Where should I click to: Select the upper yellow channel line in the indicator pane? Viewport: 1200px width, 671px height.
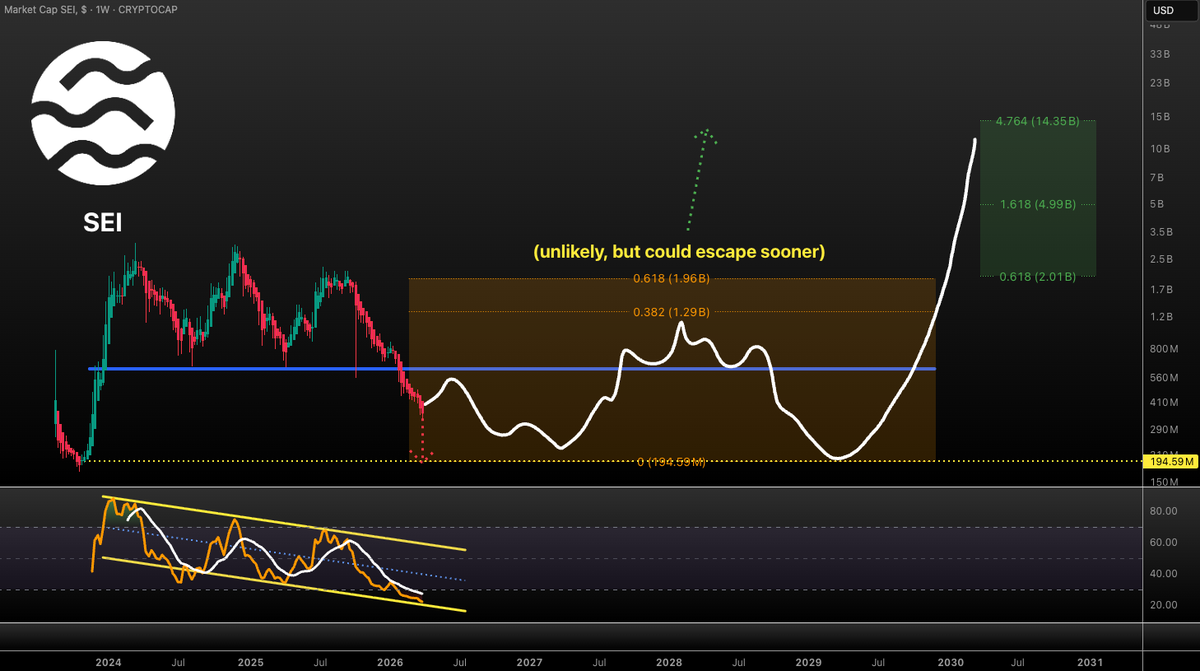(285, 522)
